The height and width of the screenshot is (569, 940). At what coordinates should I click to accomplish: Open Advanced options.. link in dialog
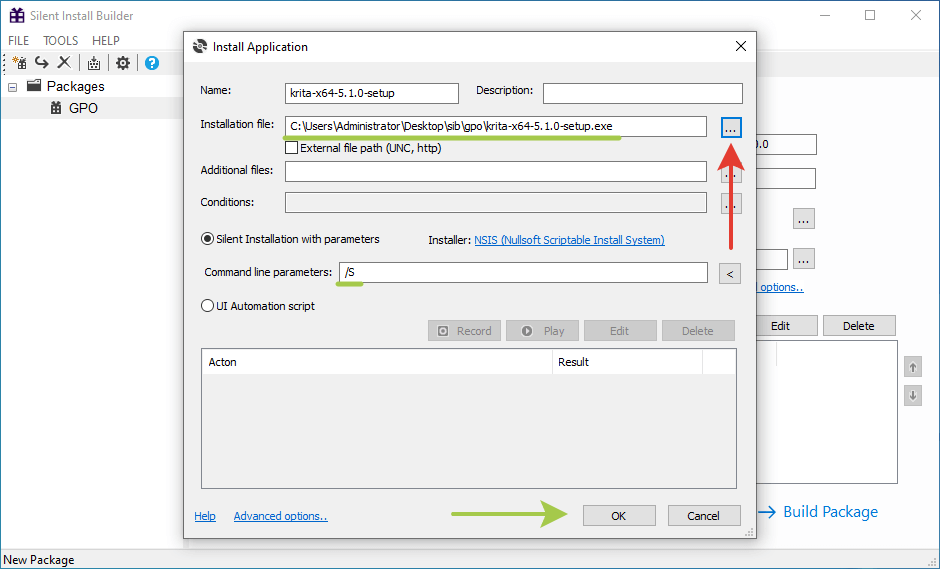coord(281,516)
